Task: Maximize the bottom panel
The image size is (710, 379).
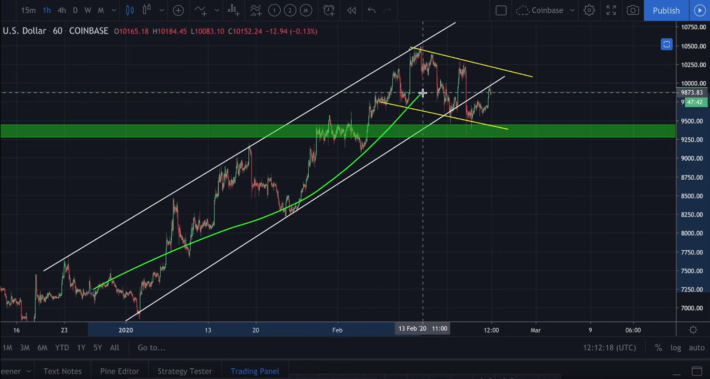Action: pos(697,371)
